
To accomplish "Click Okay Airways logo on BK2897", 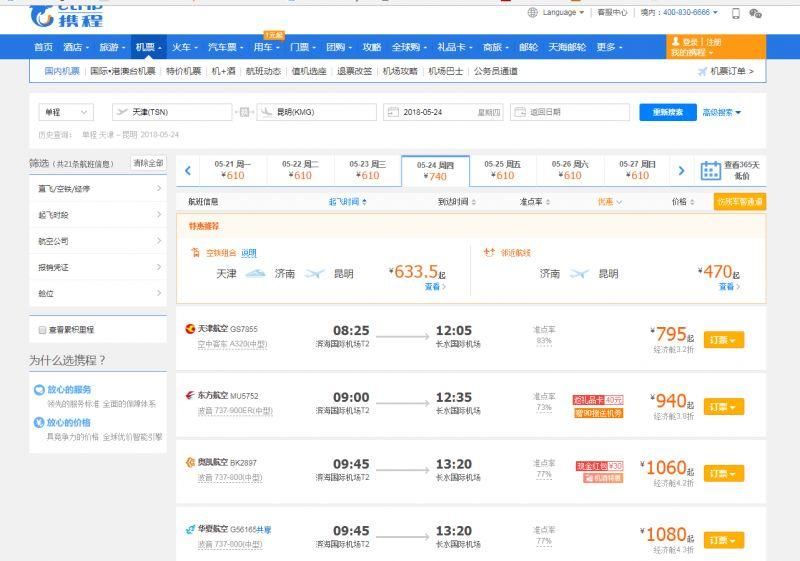I will (x=190, y=462).
